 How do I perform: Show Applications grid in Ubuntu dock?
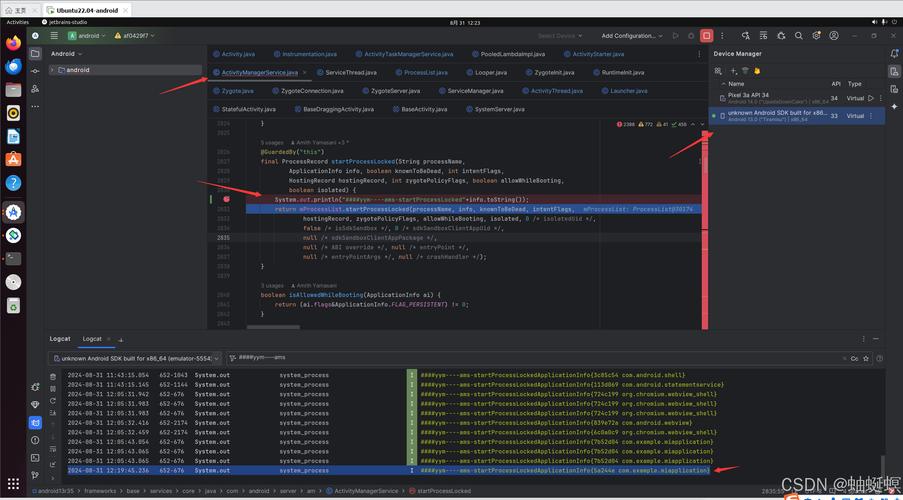(x=13, y=484)
